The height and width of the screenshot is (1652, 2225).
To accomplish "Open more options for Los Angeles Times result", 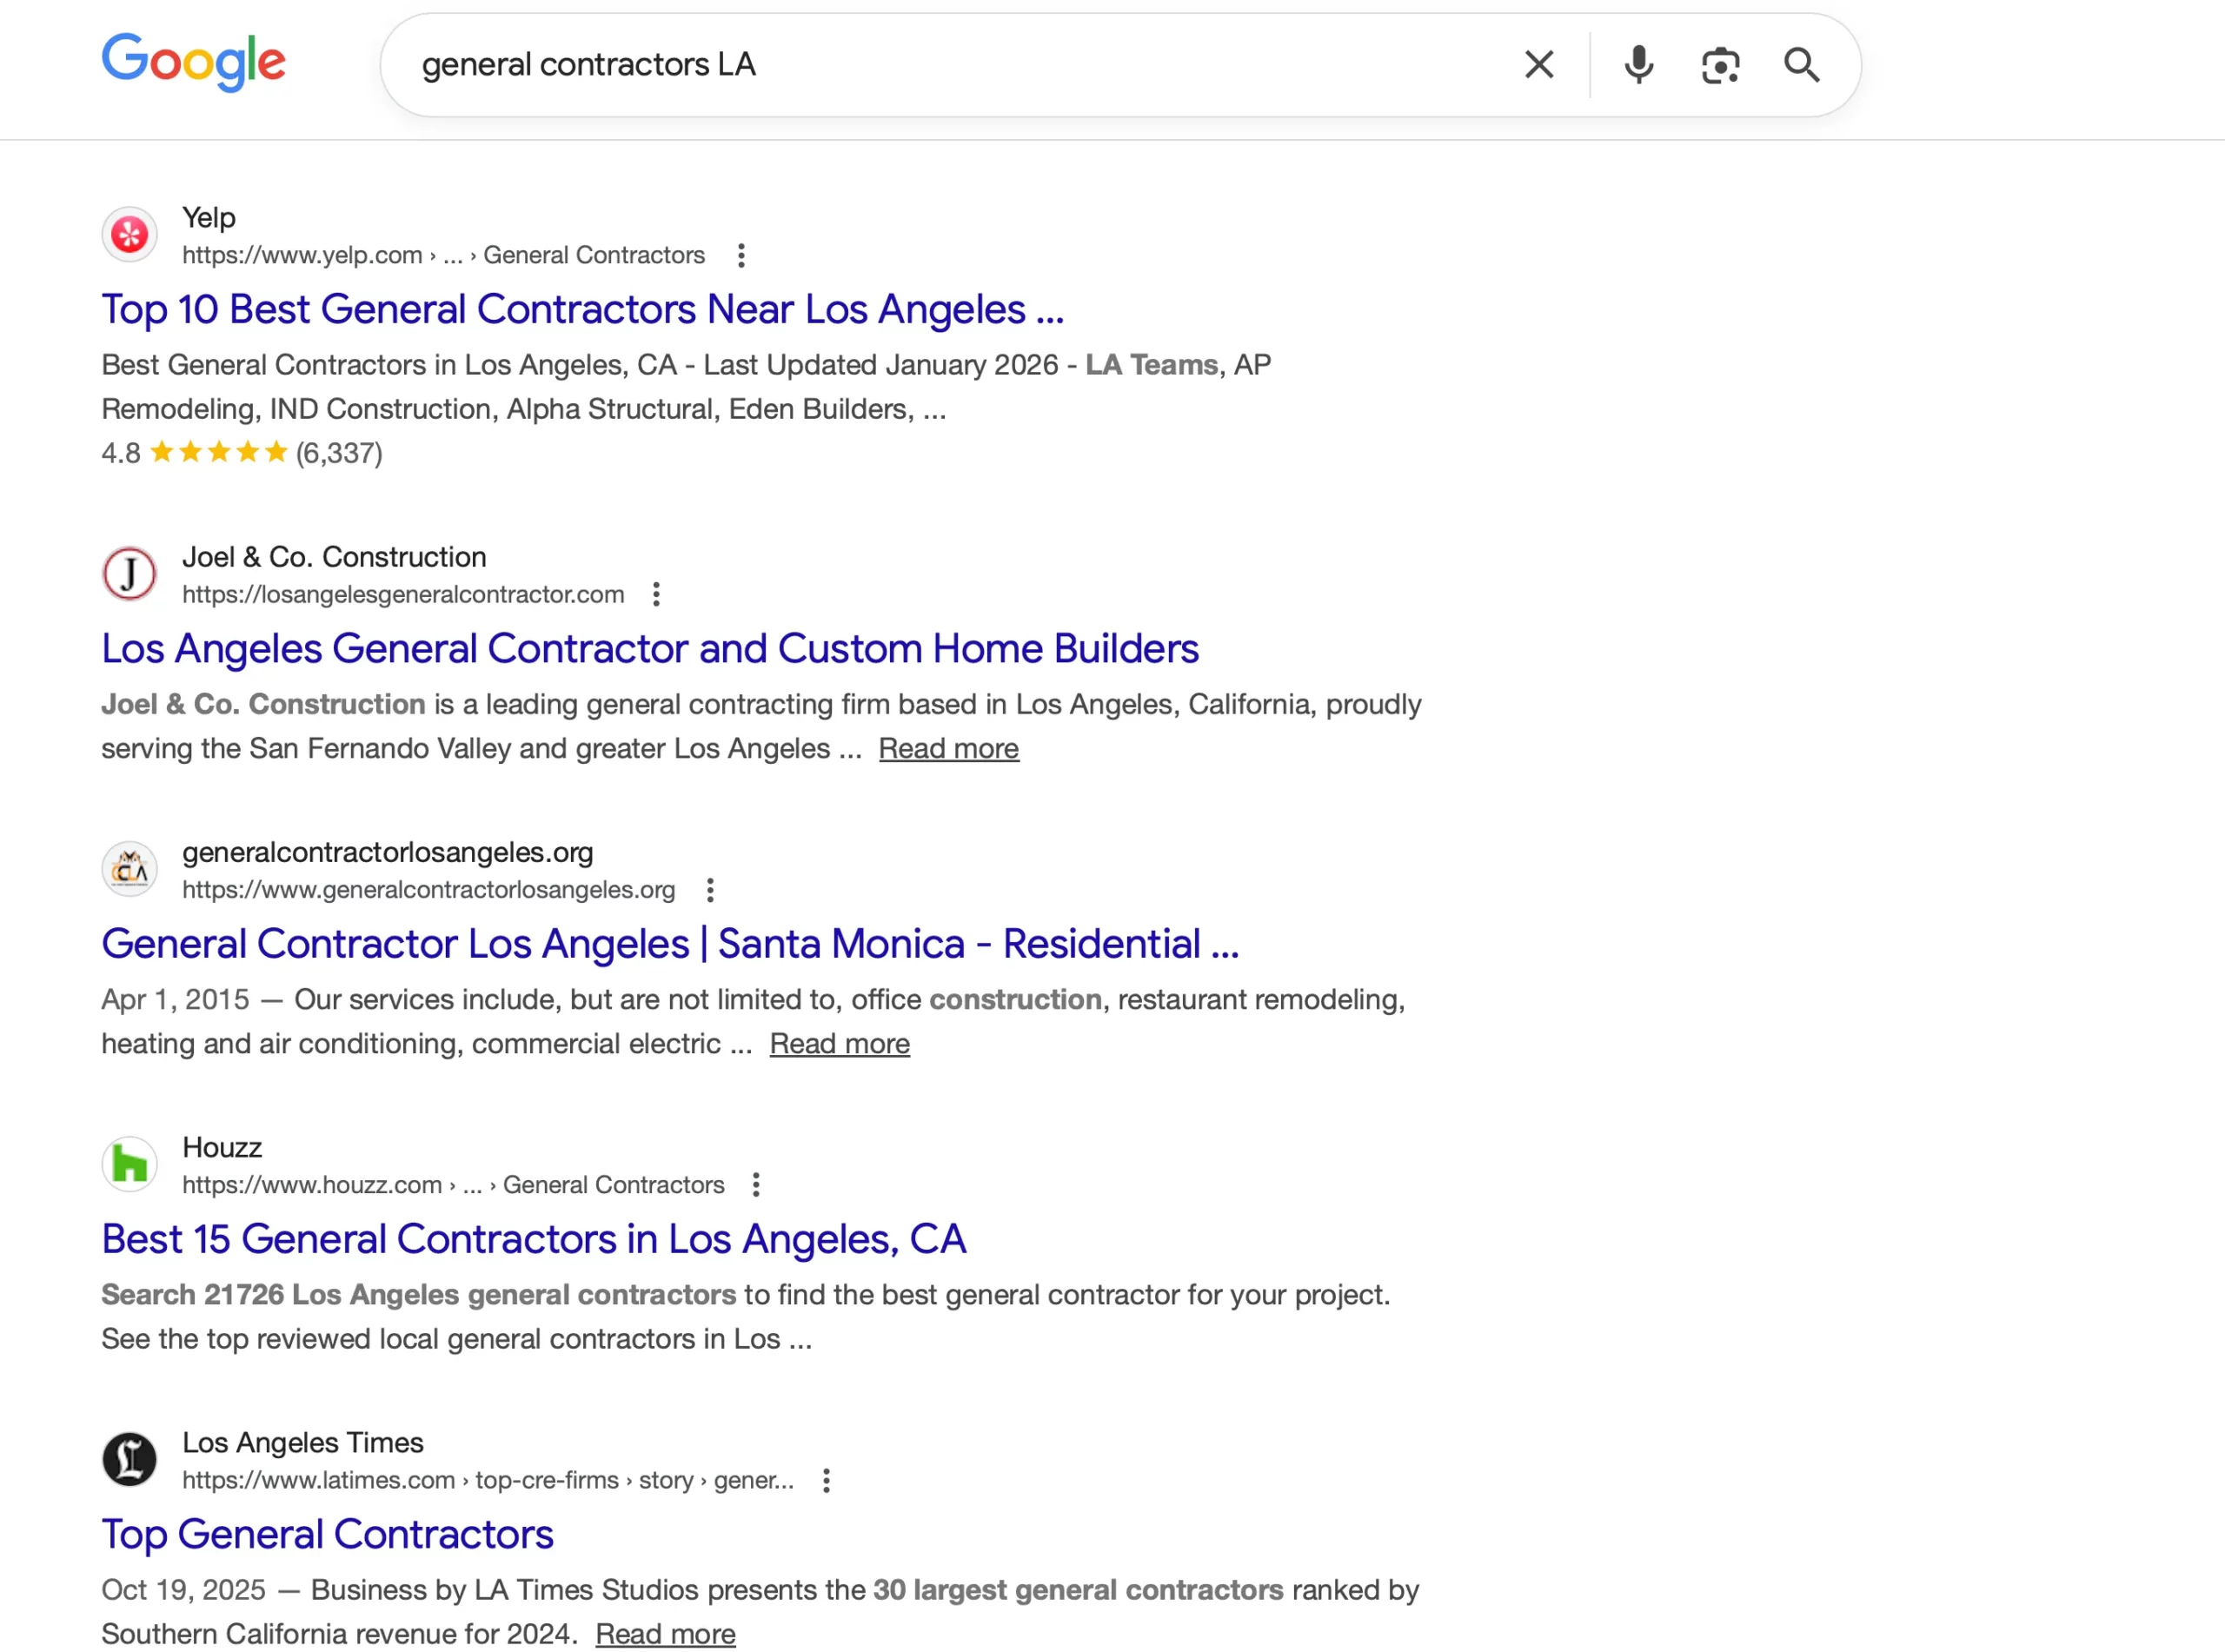I will tap(826, 1481).
